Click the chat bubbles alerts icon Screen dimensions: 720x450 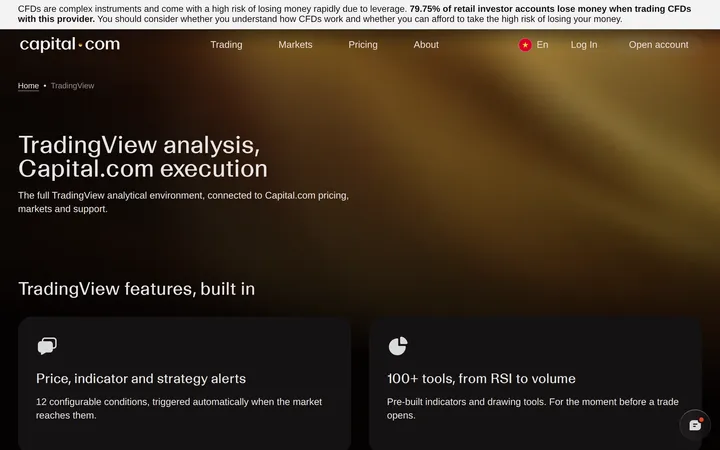[x=47, y=346]
